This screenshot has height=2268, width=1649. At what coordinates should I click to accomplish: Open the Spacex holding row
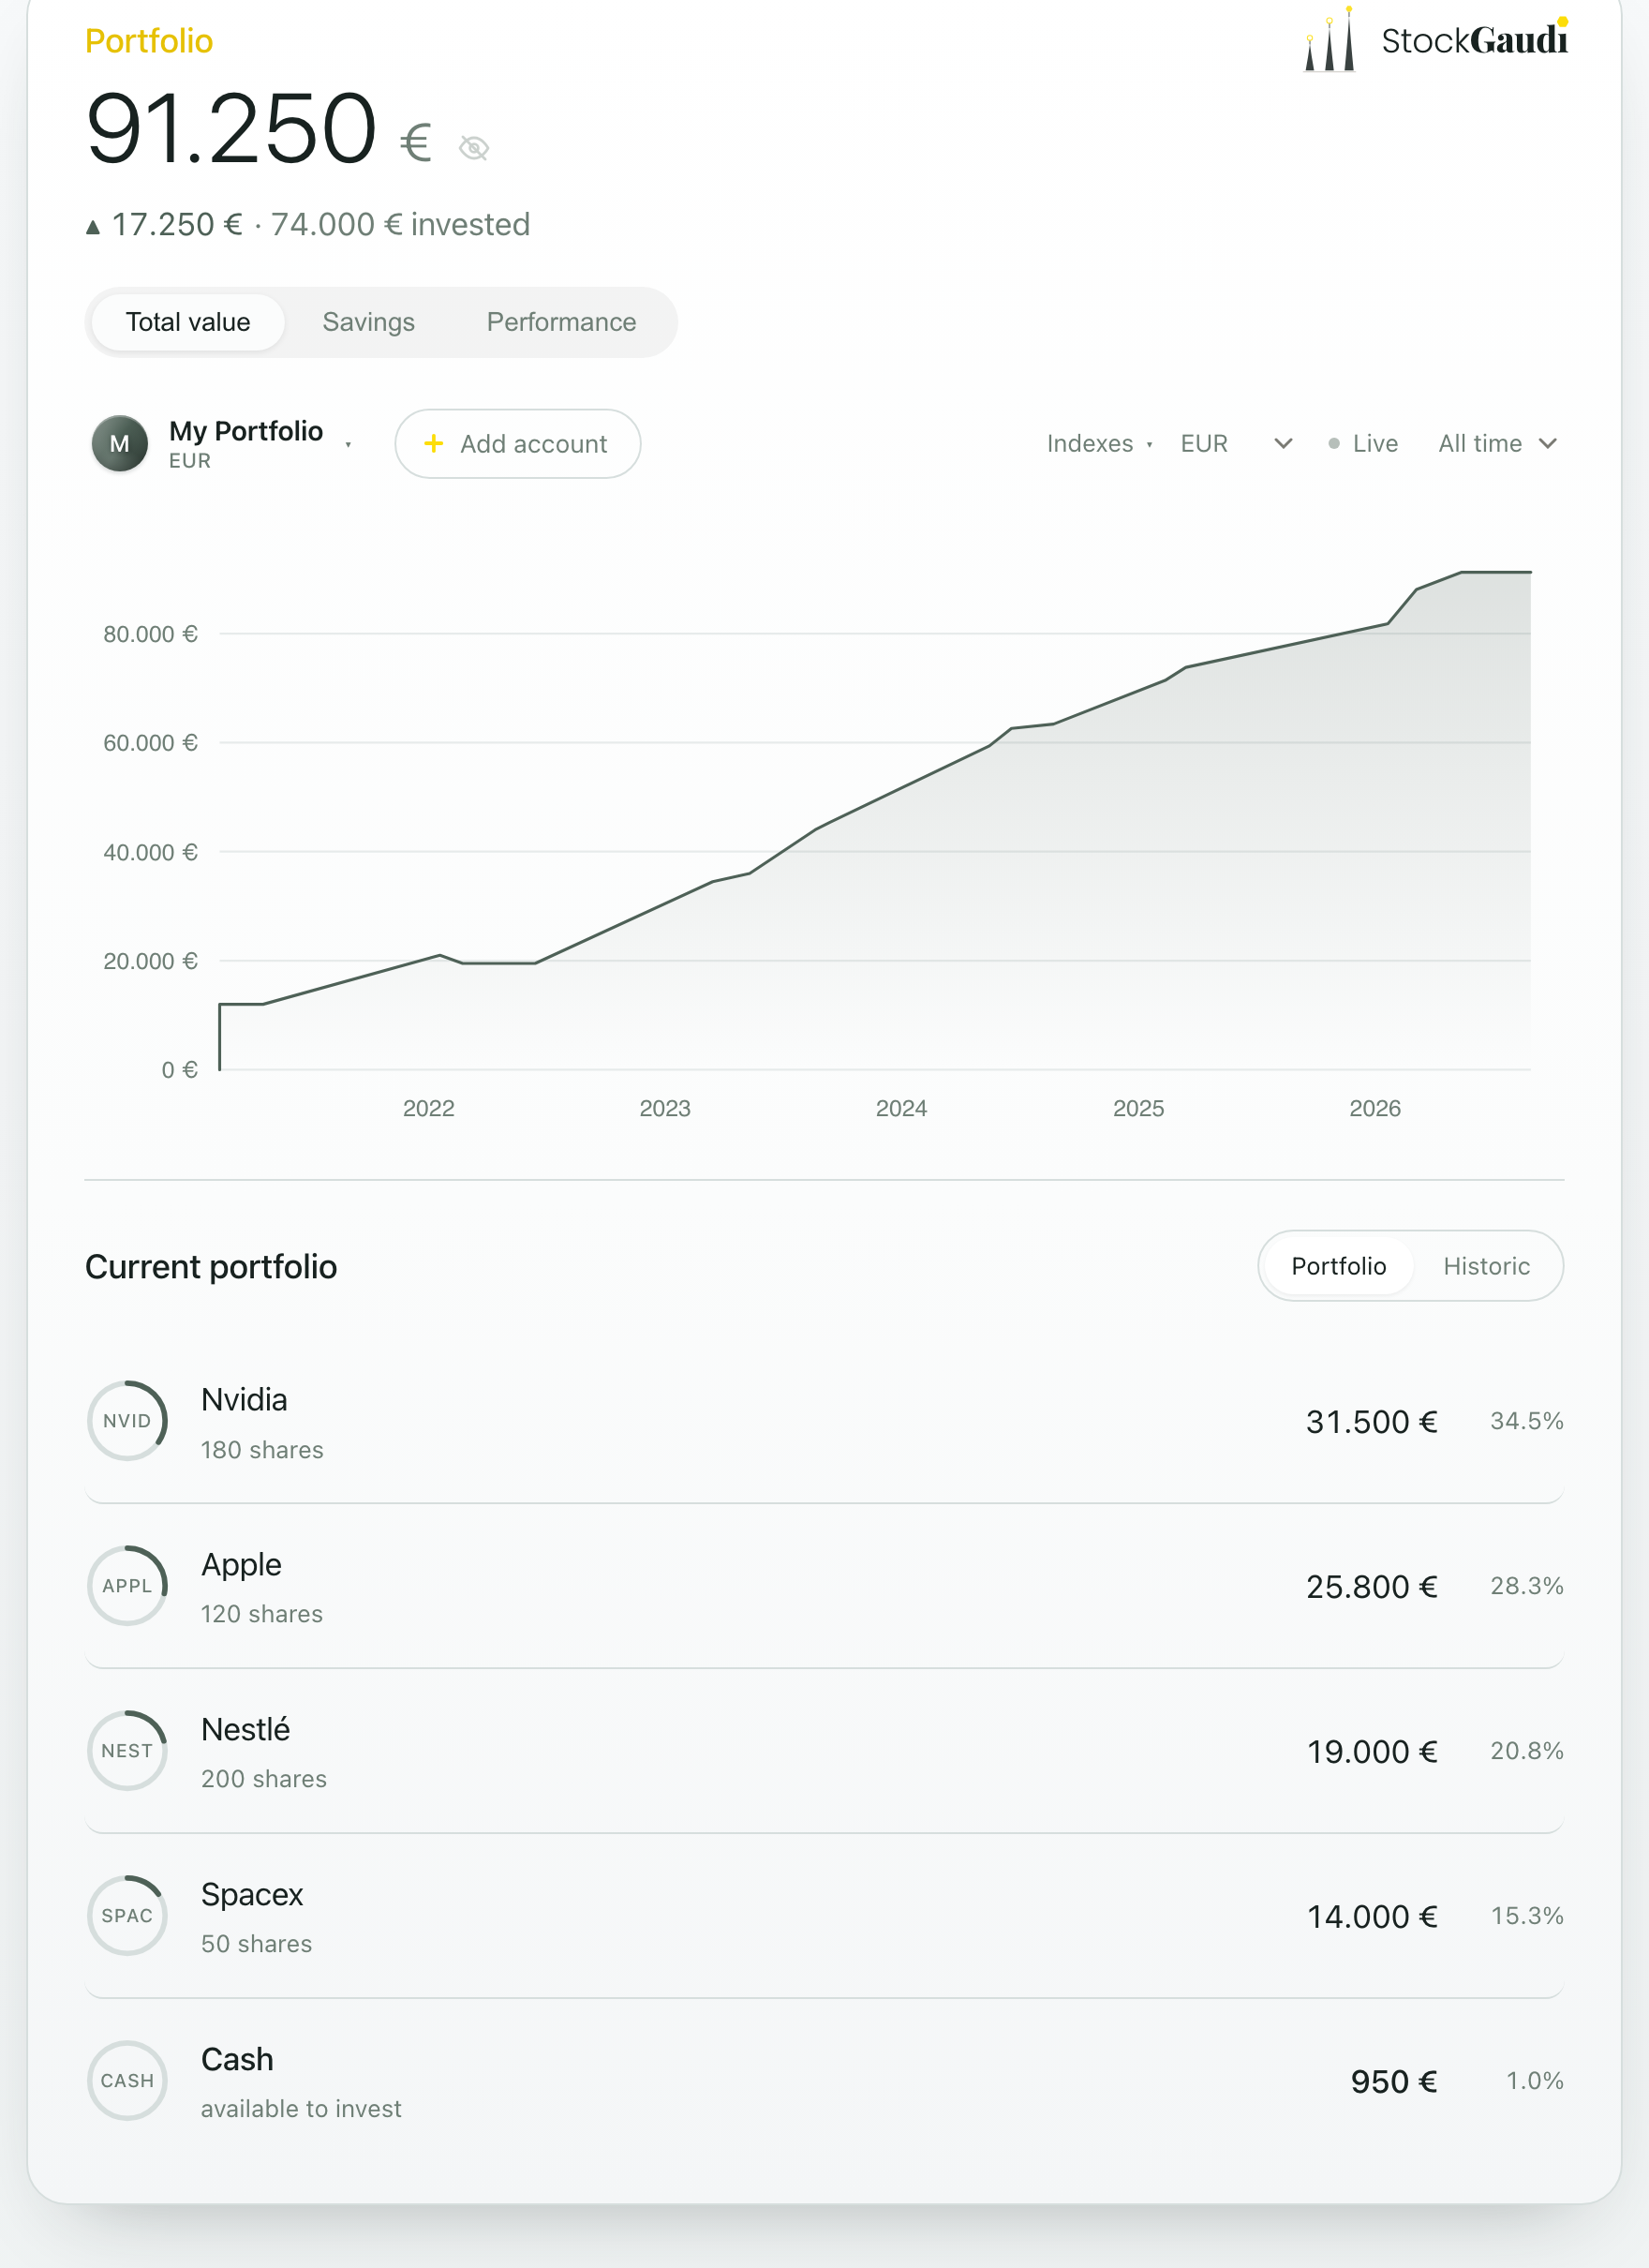[x=824, y=1916]
